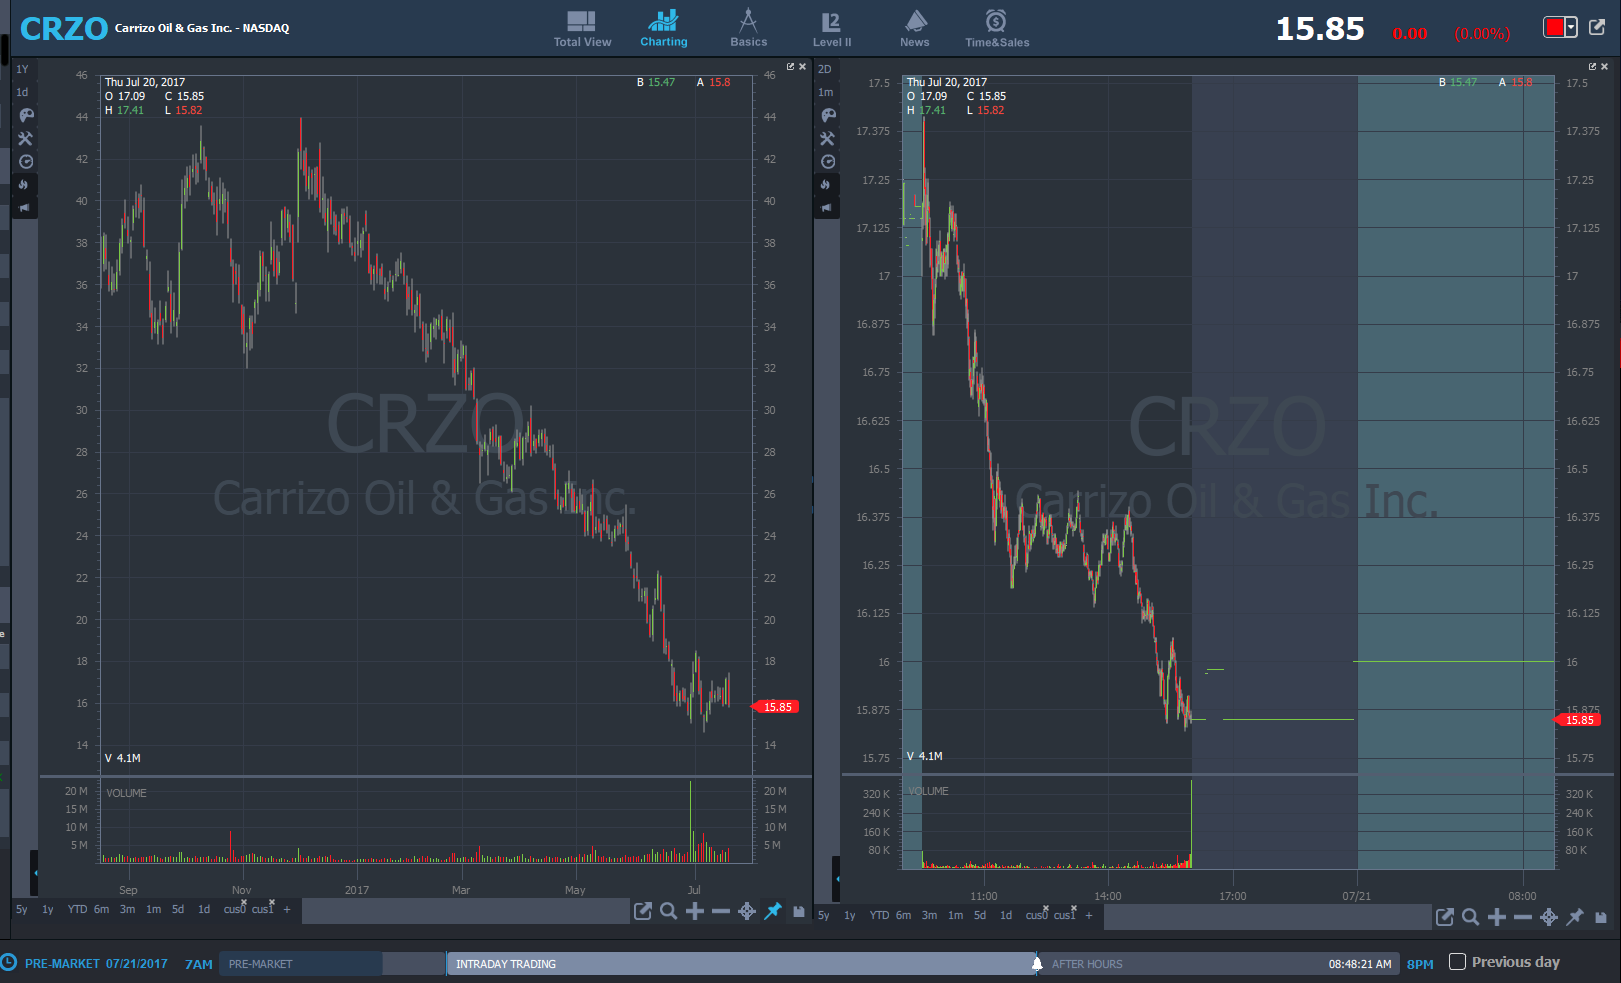Open the Level II tab
This screenshot has height=983, width=1621.
(832, 28)
